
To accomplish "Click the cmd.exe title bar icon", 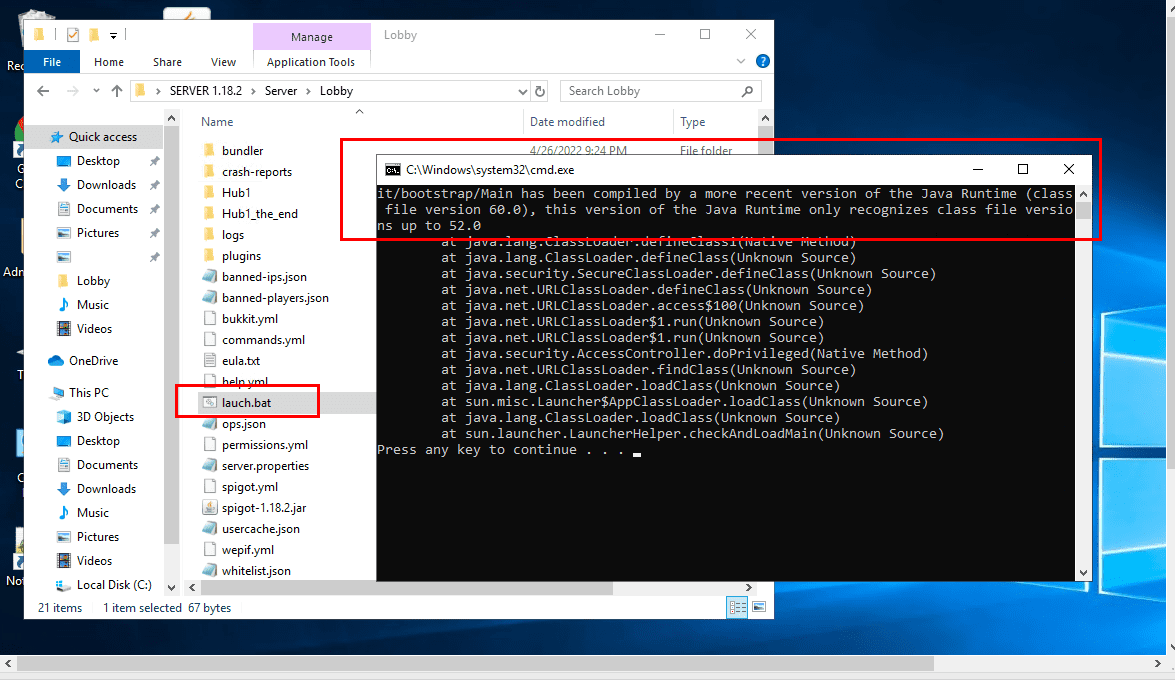I will [392, 170].
